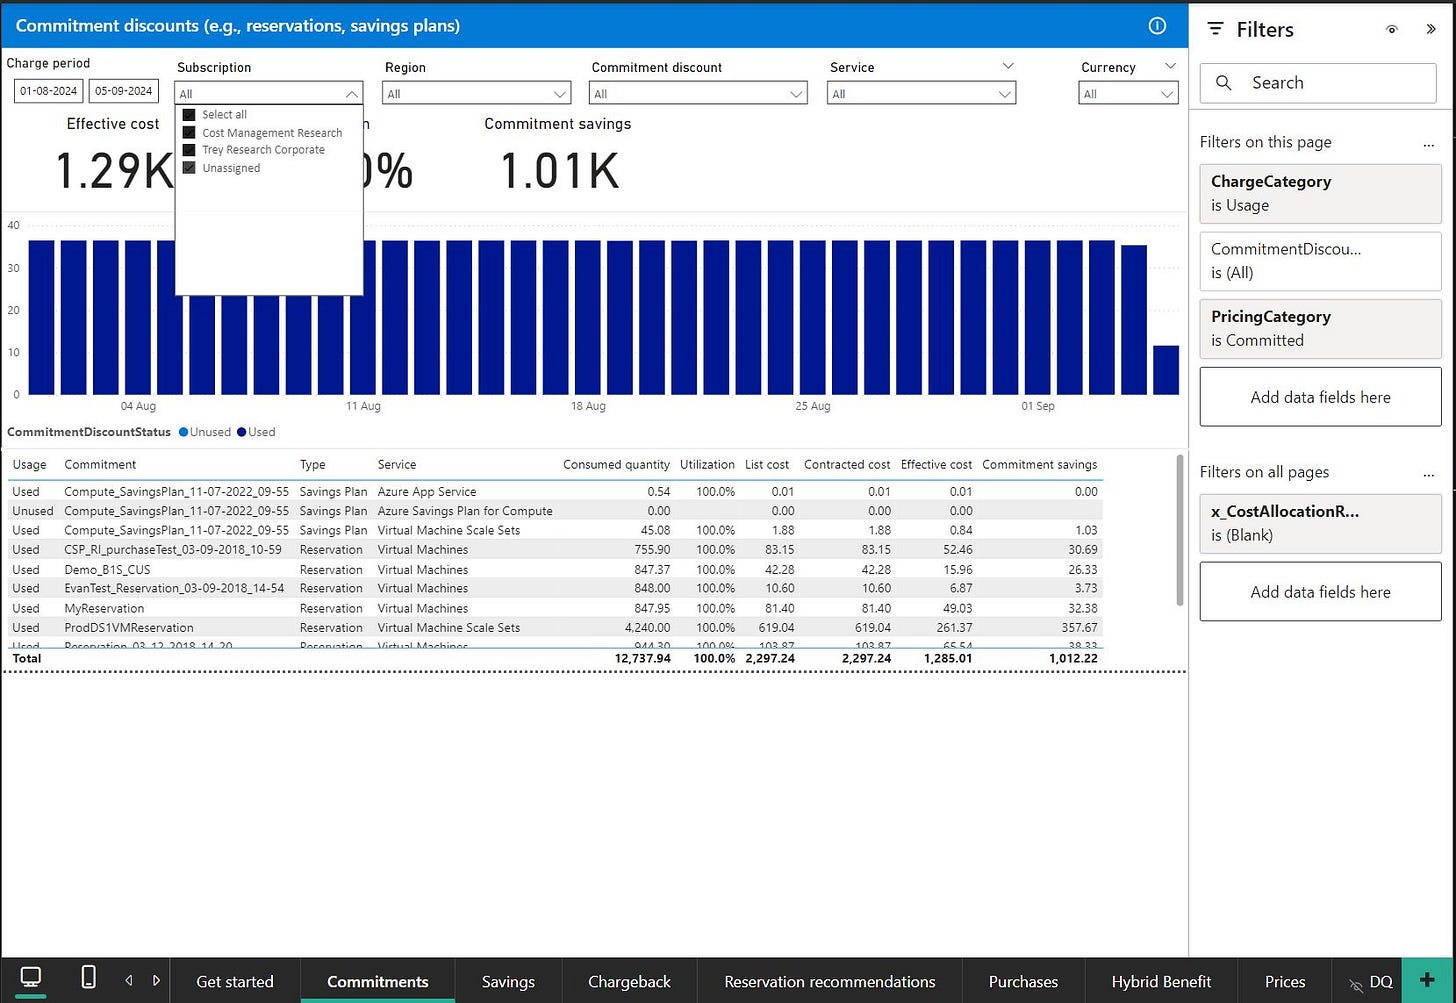Click Add data fields here under page filters
The height and width of the screenshot is (1003, 1456).
pyautogui.click(x=1320, y=397)
